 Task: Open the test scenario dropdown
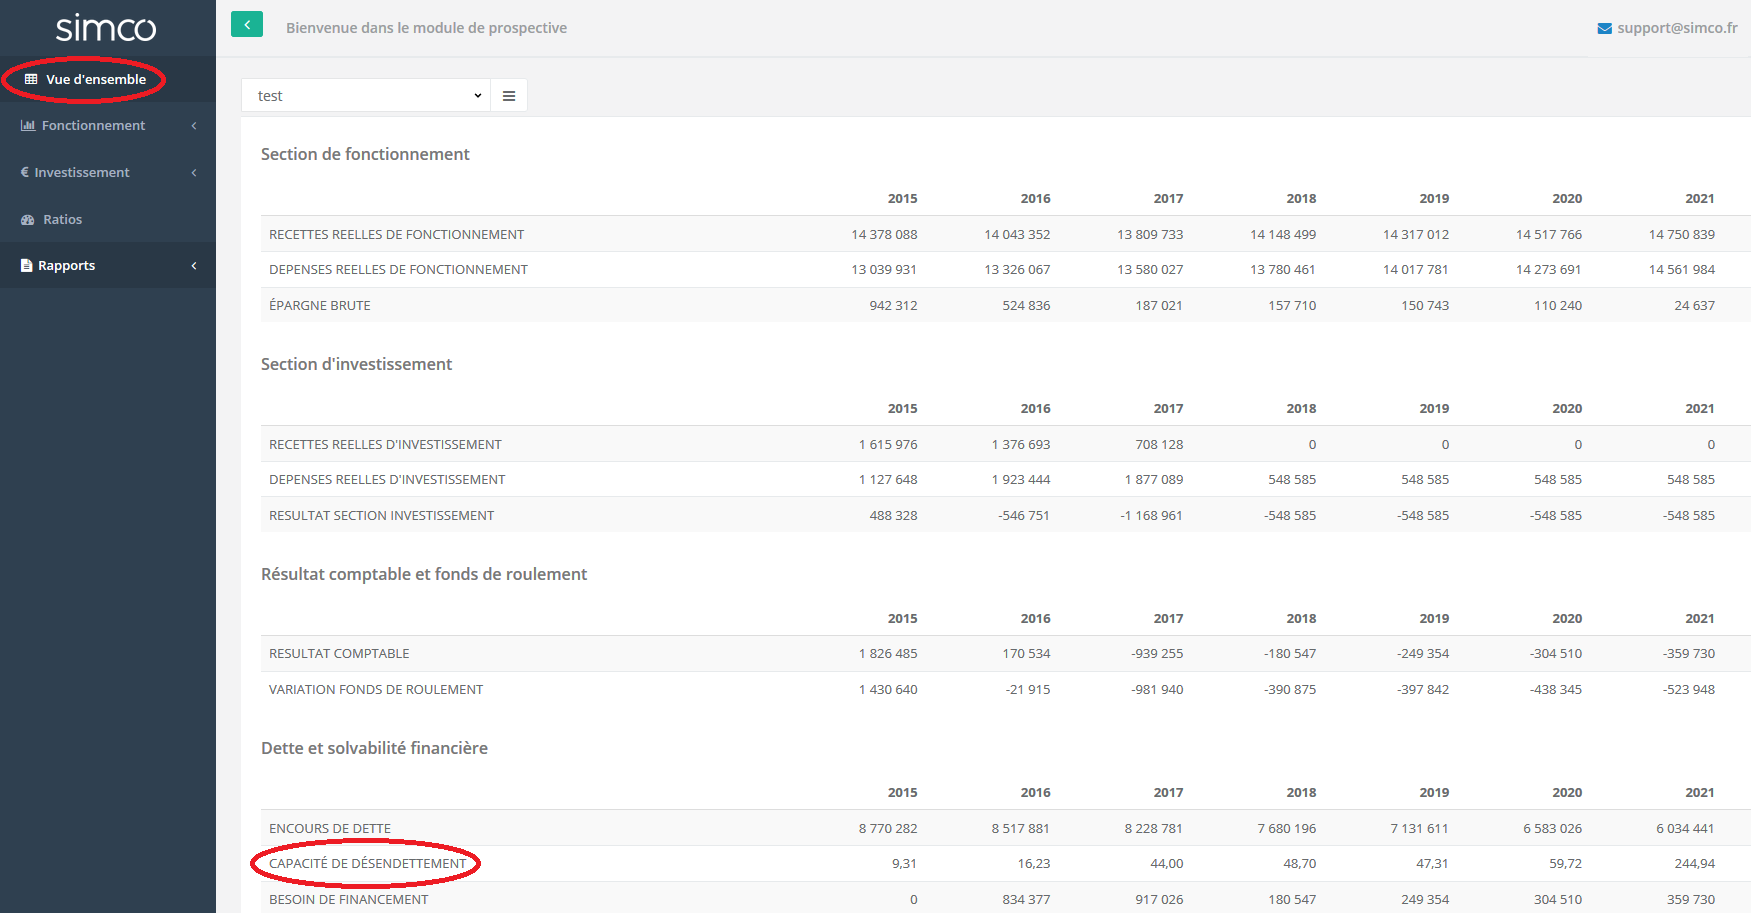point(366,96)
